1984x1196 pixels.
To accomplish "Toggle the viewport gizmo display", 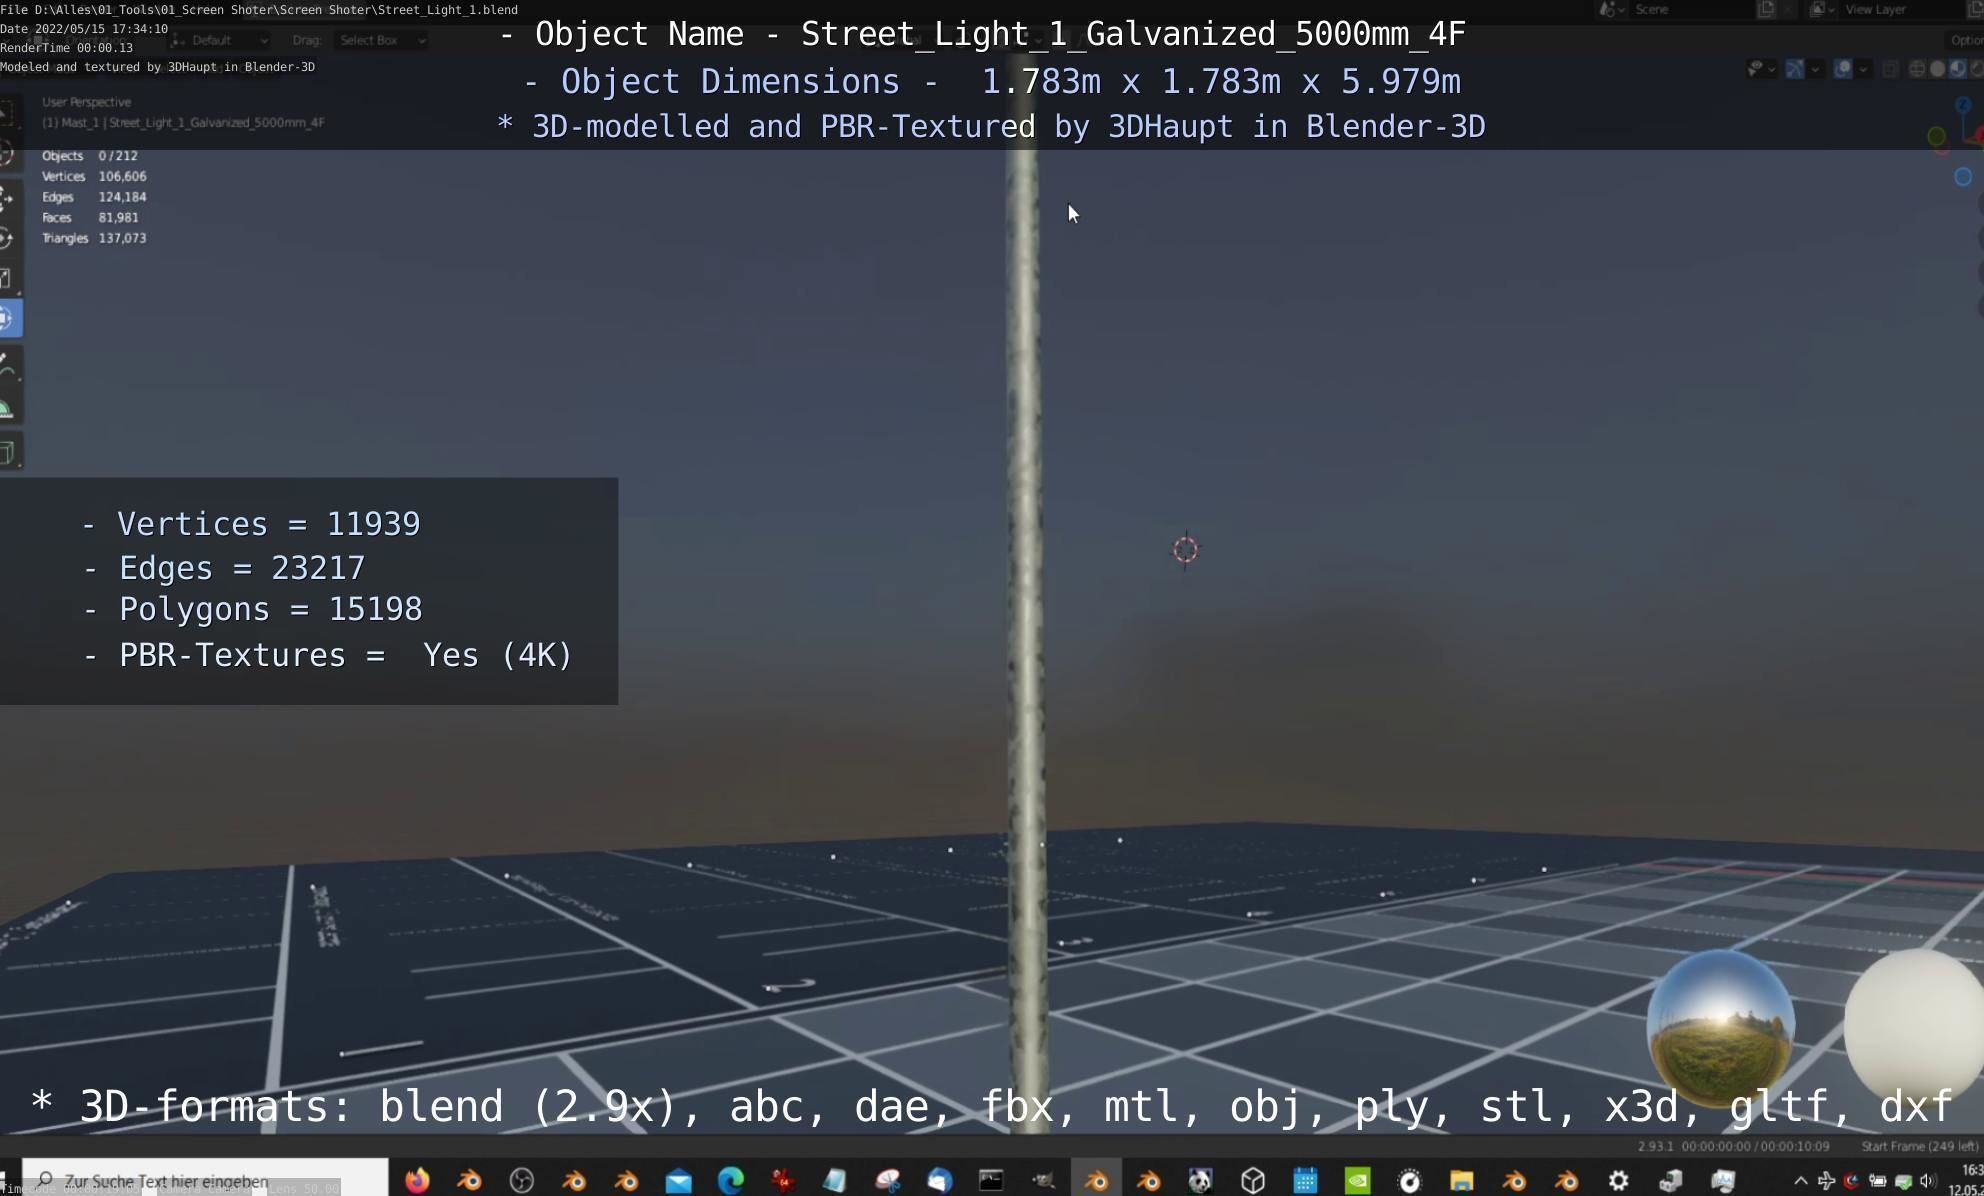I will [1795, 69].
